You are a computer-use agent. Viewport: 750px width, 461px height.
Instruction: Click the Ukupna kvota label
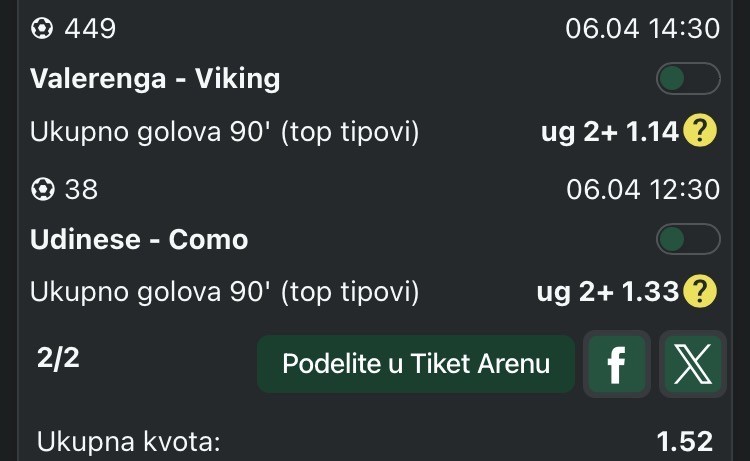point(128,441)
